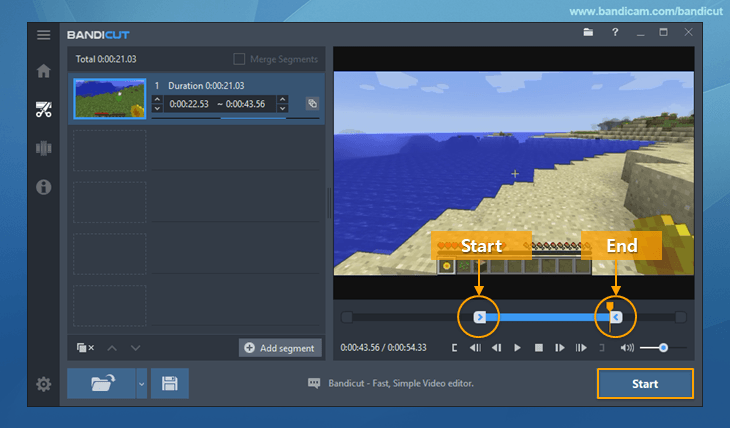Increase segment start time stepper
This screenshot has width=730, height=428.
pos(157,99)
